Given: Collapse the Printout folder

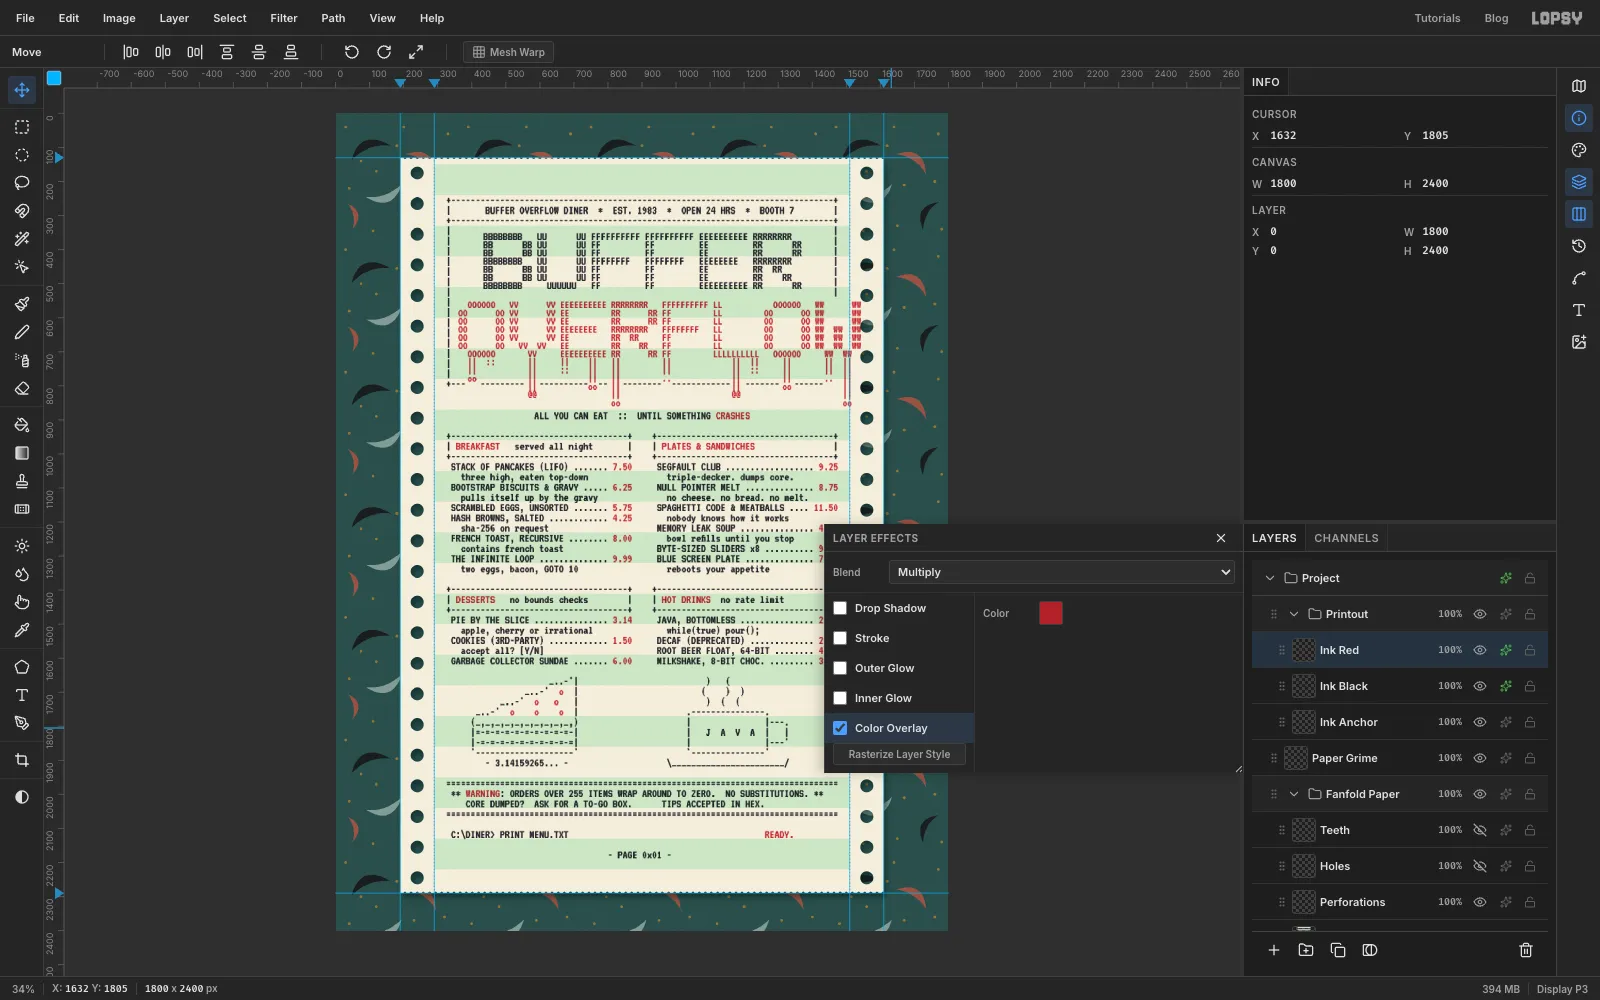Looking at the screenshot, I should pos(1294,614).
